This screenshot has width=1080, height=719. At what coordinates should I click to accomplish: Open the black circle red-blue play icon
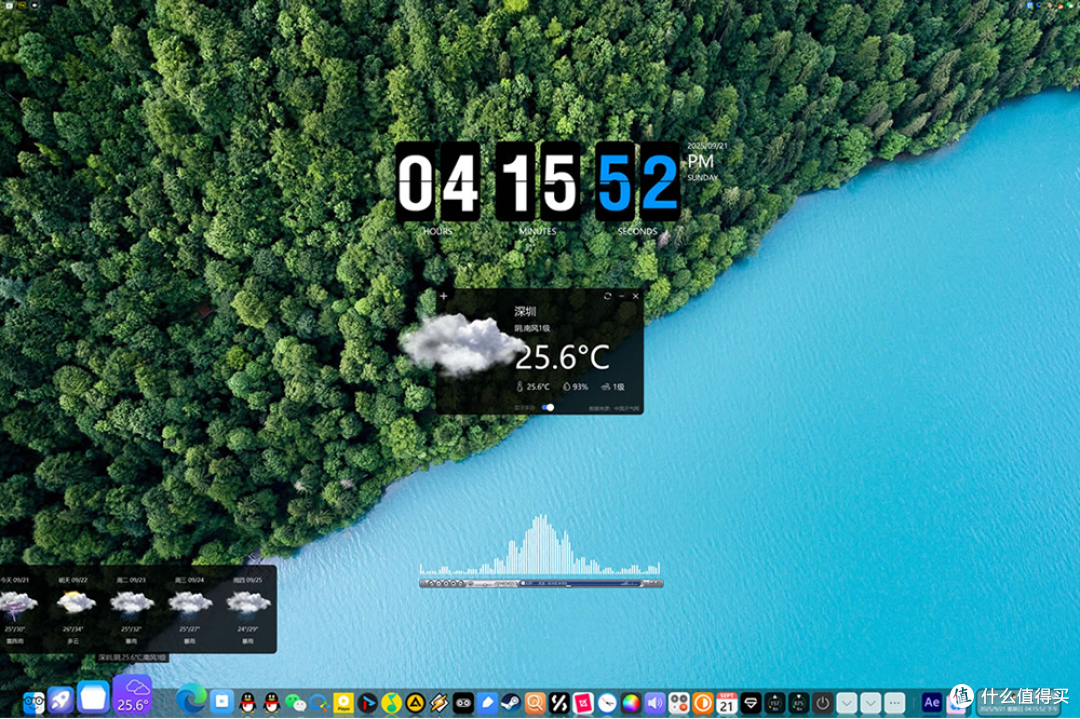click(x=367, y=702)
